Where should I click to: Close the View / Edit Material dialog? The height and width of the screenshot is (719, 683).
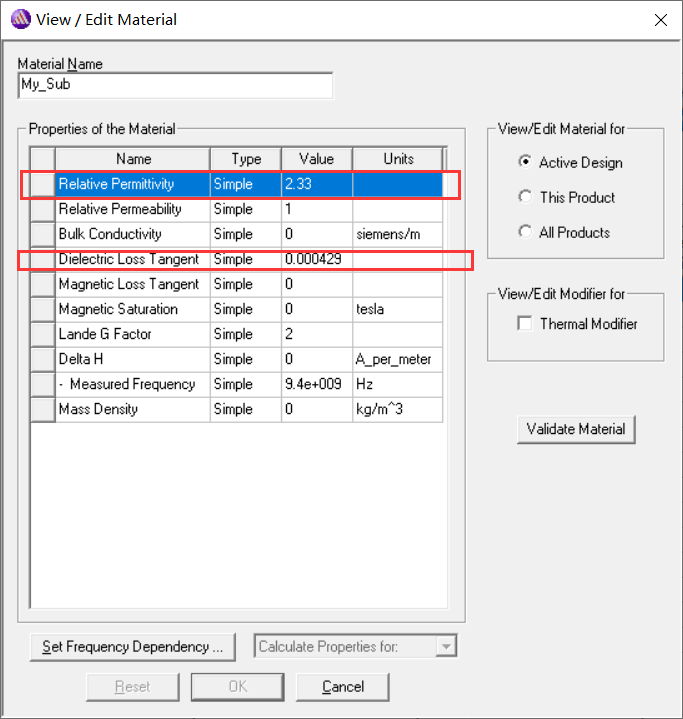(x=661, y=20)
